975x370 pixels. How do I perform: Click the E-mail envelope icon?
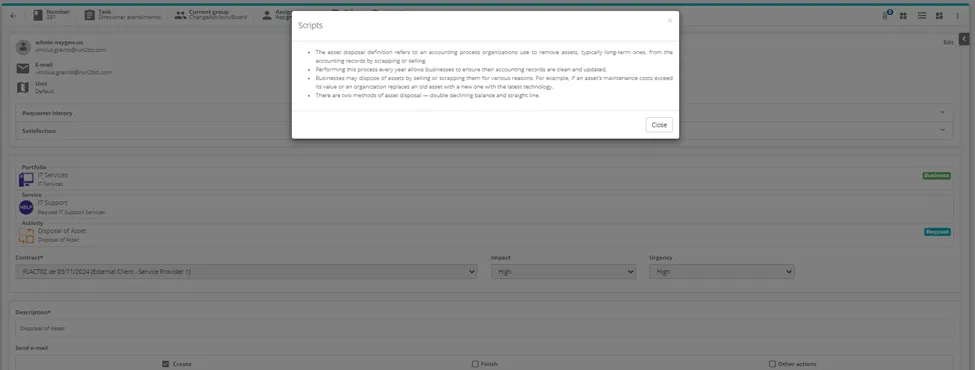pos(23,68)
